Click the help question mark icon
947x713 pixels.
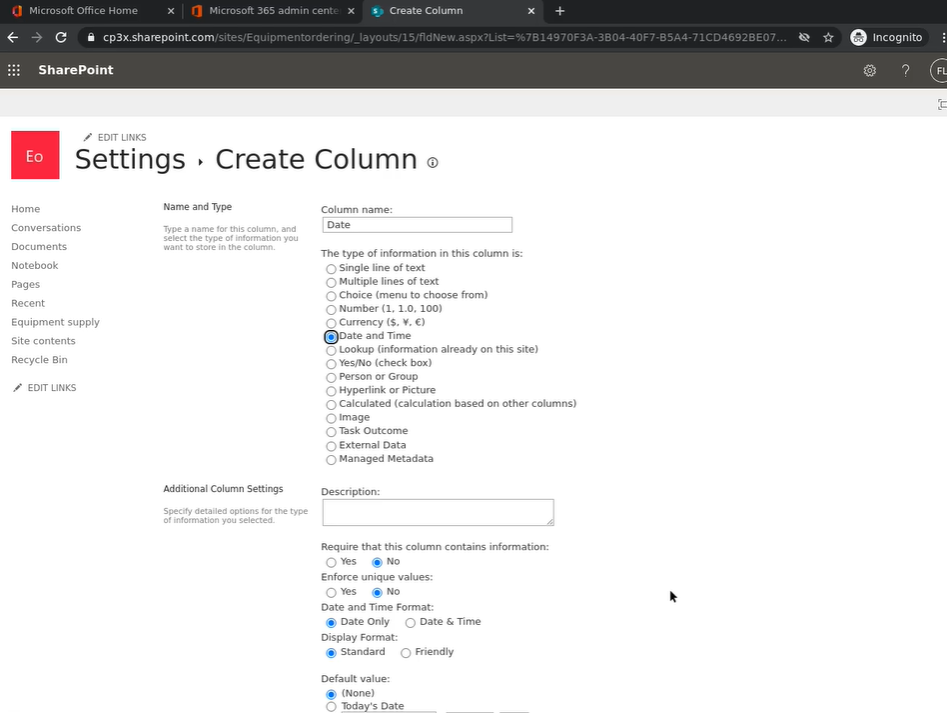coord(906,70)
